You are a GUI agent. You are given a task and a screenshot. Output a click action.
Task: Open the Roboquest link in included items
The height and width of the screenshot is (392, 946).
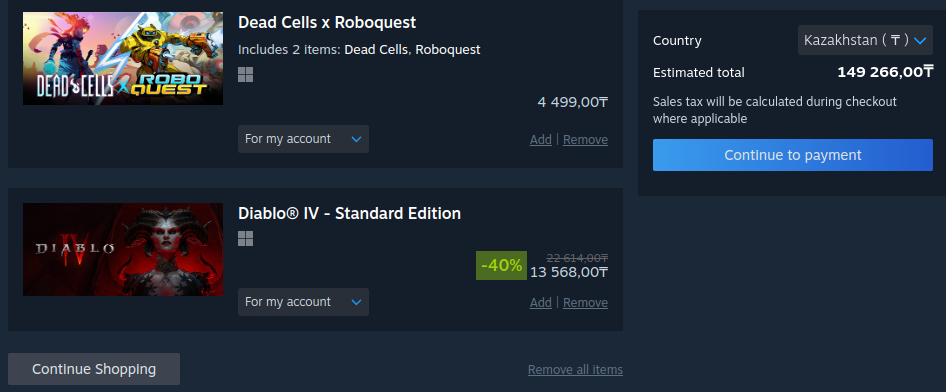point(448,49)
